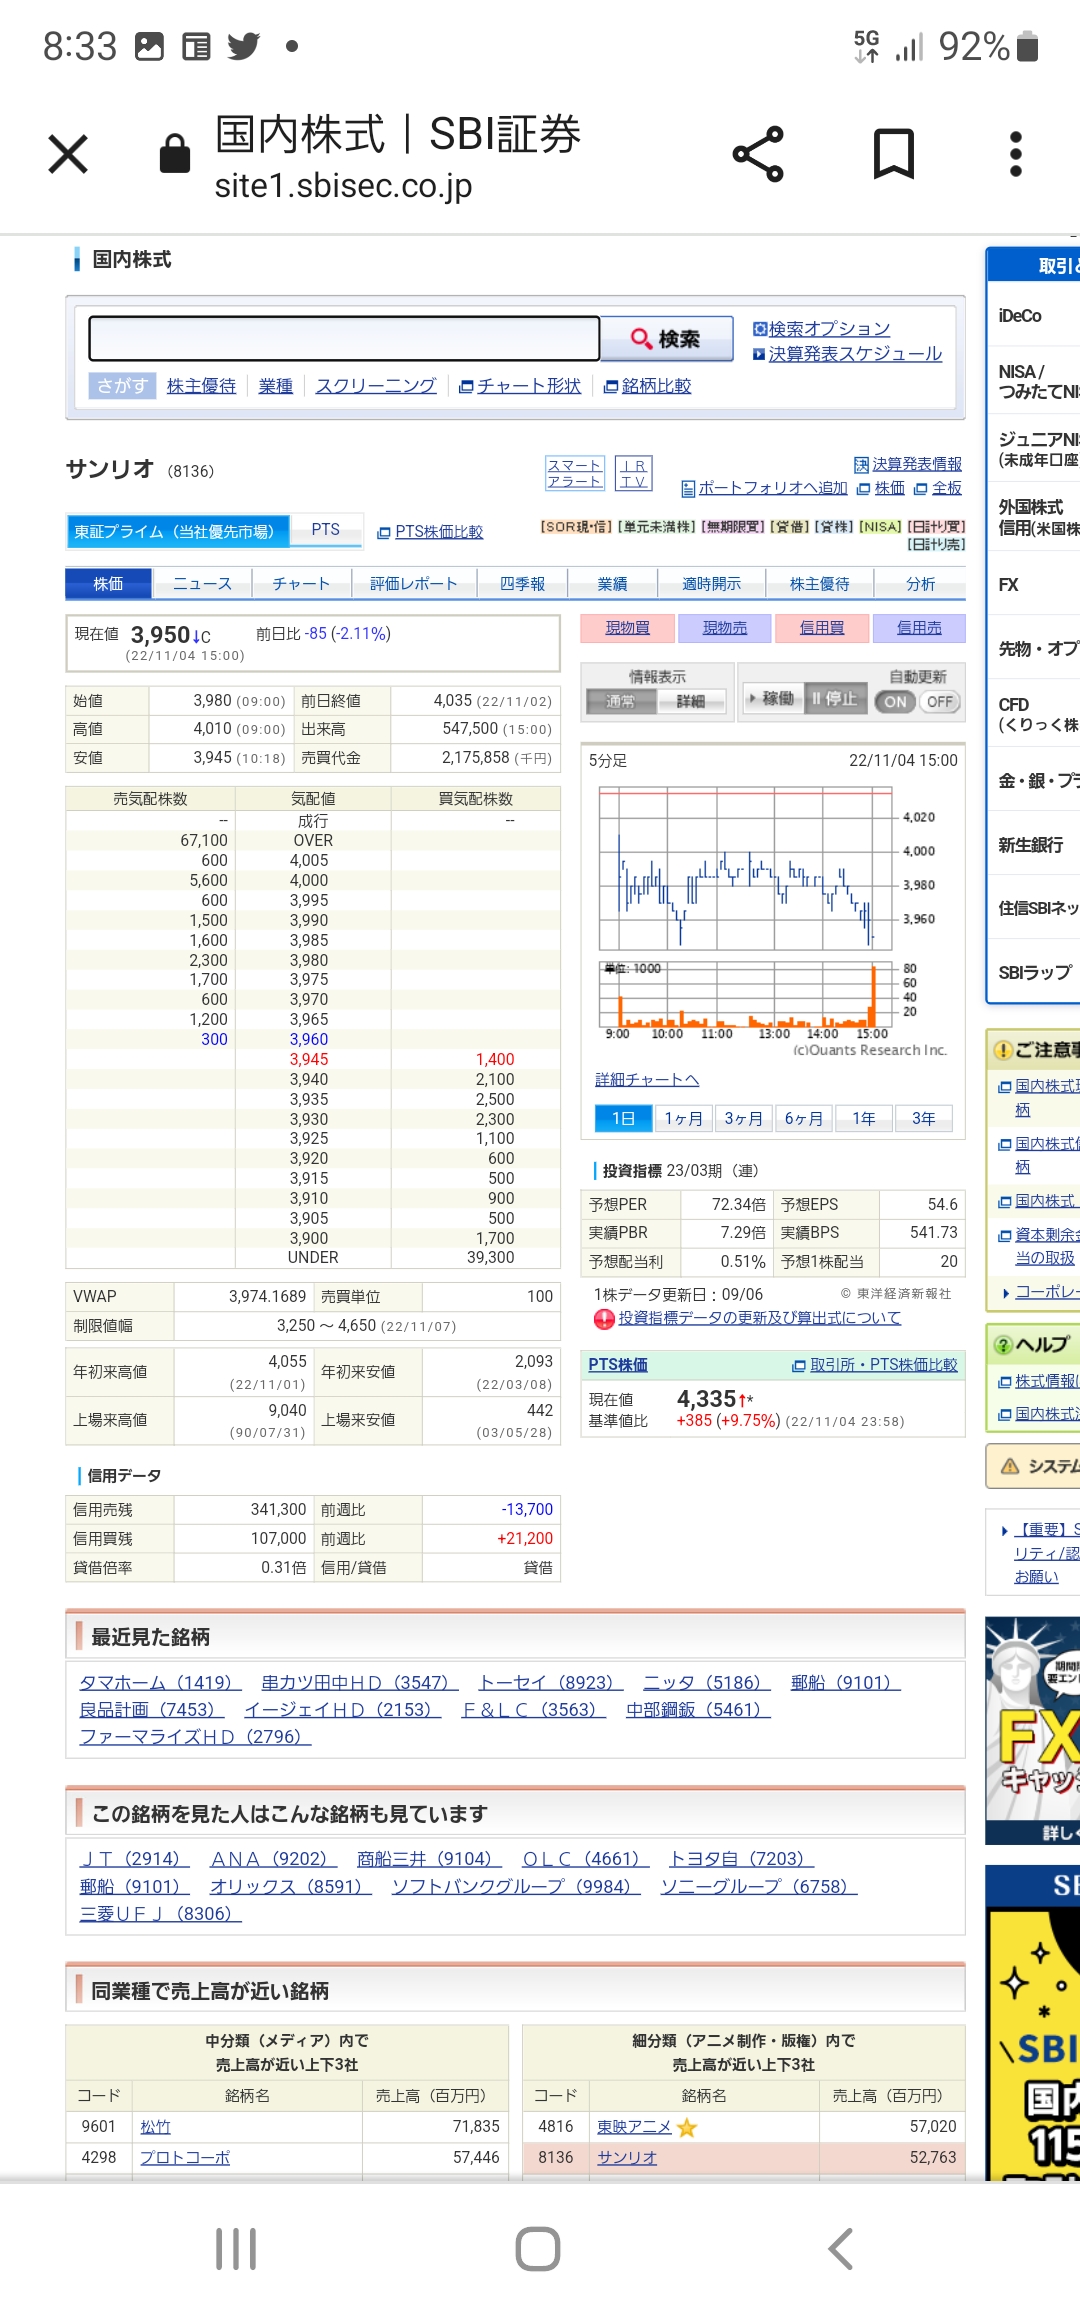Select 1年 chart period
1080x2316 pixels.
[863, 1118]
